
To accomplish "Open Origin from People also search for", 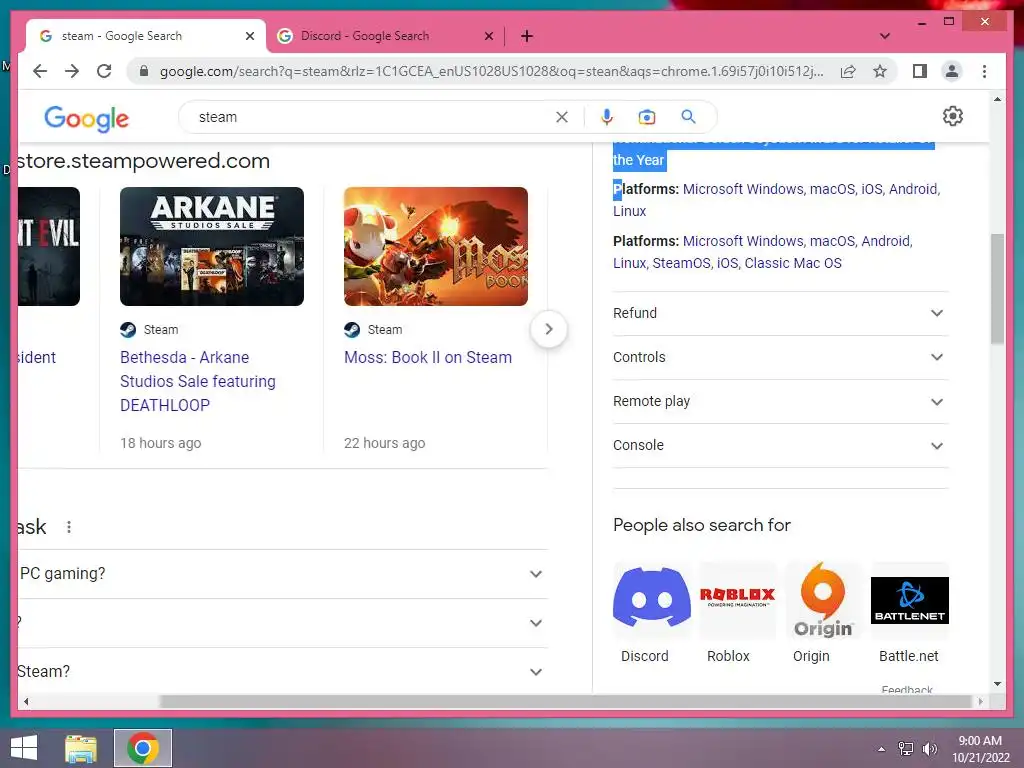I will coord(823,613).
